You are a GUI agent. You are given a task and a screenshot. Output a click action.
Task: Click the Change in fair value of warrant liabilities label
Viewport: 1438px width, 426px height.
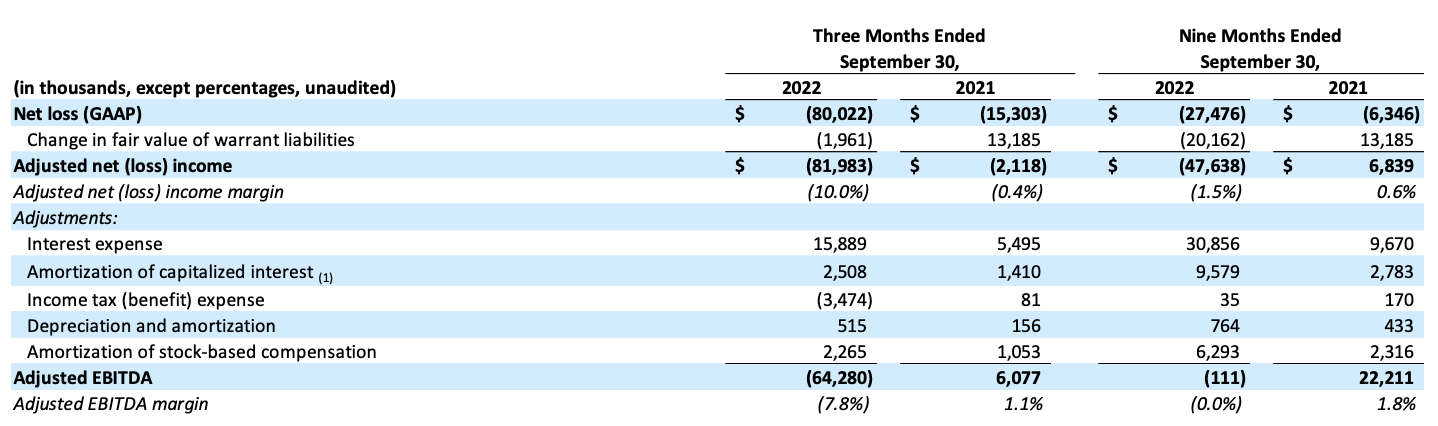(x=190, y=140)
